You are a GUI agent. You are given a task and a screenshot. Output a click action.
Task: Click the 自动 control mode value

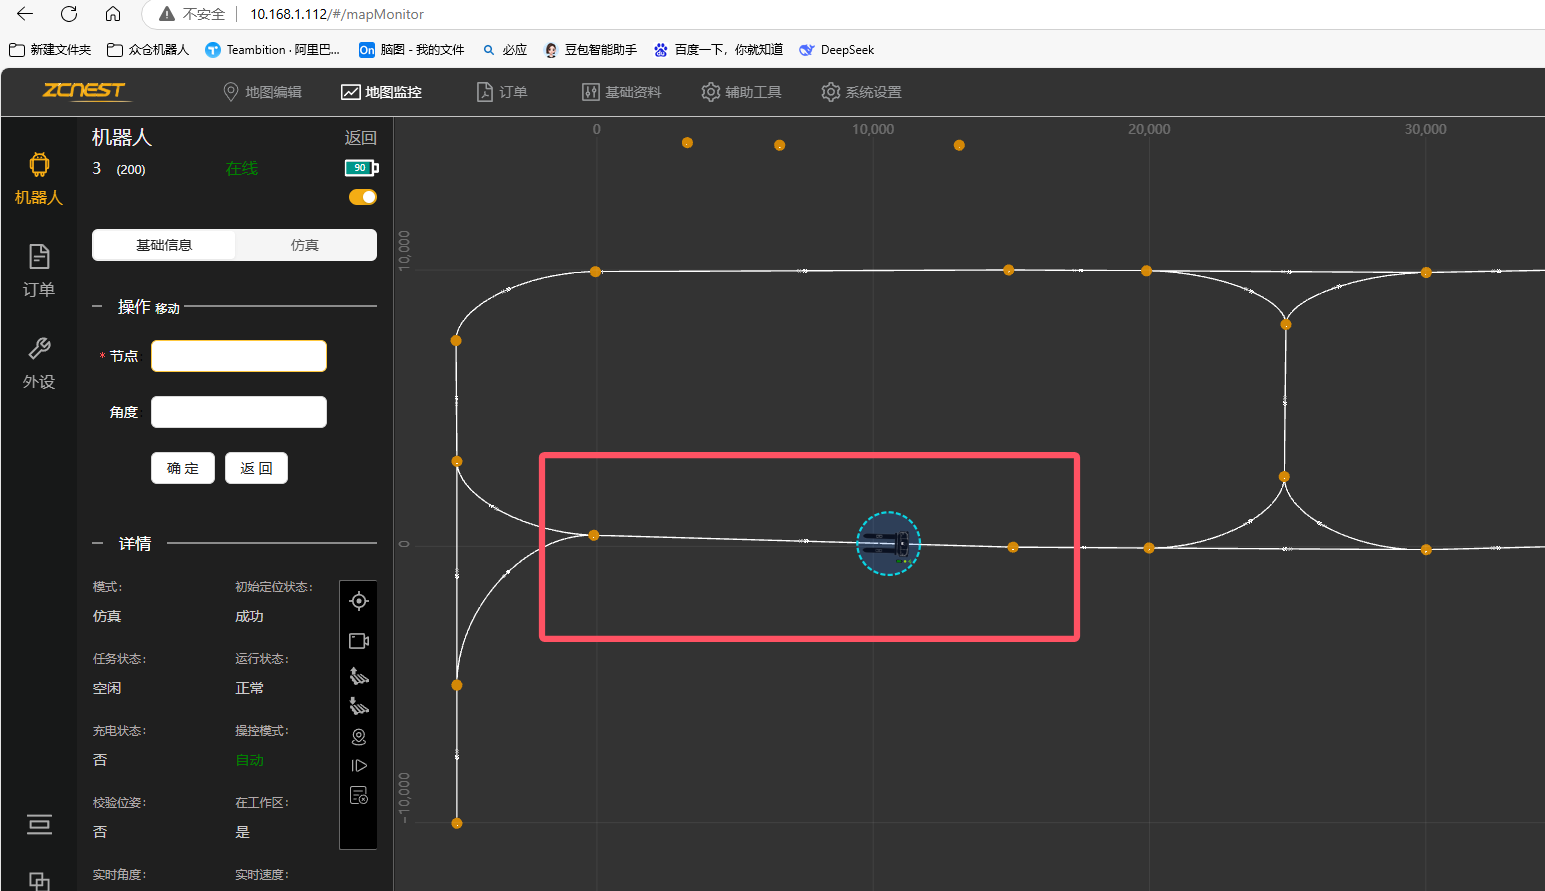click(x=250, y=760)
